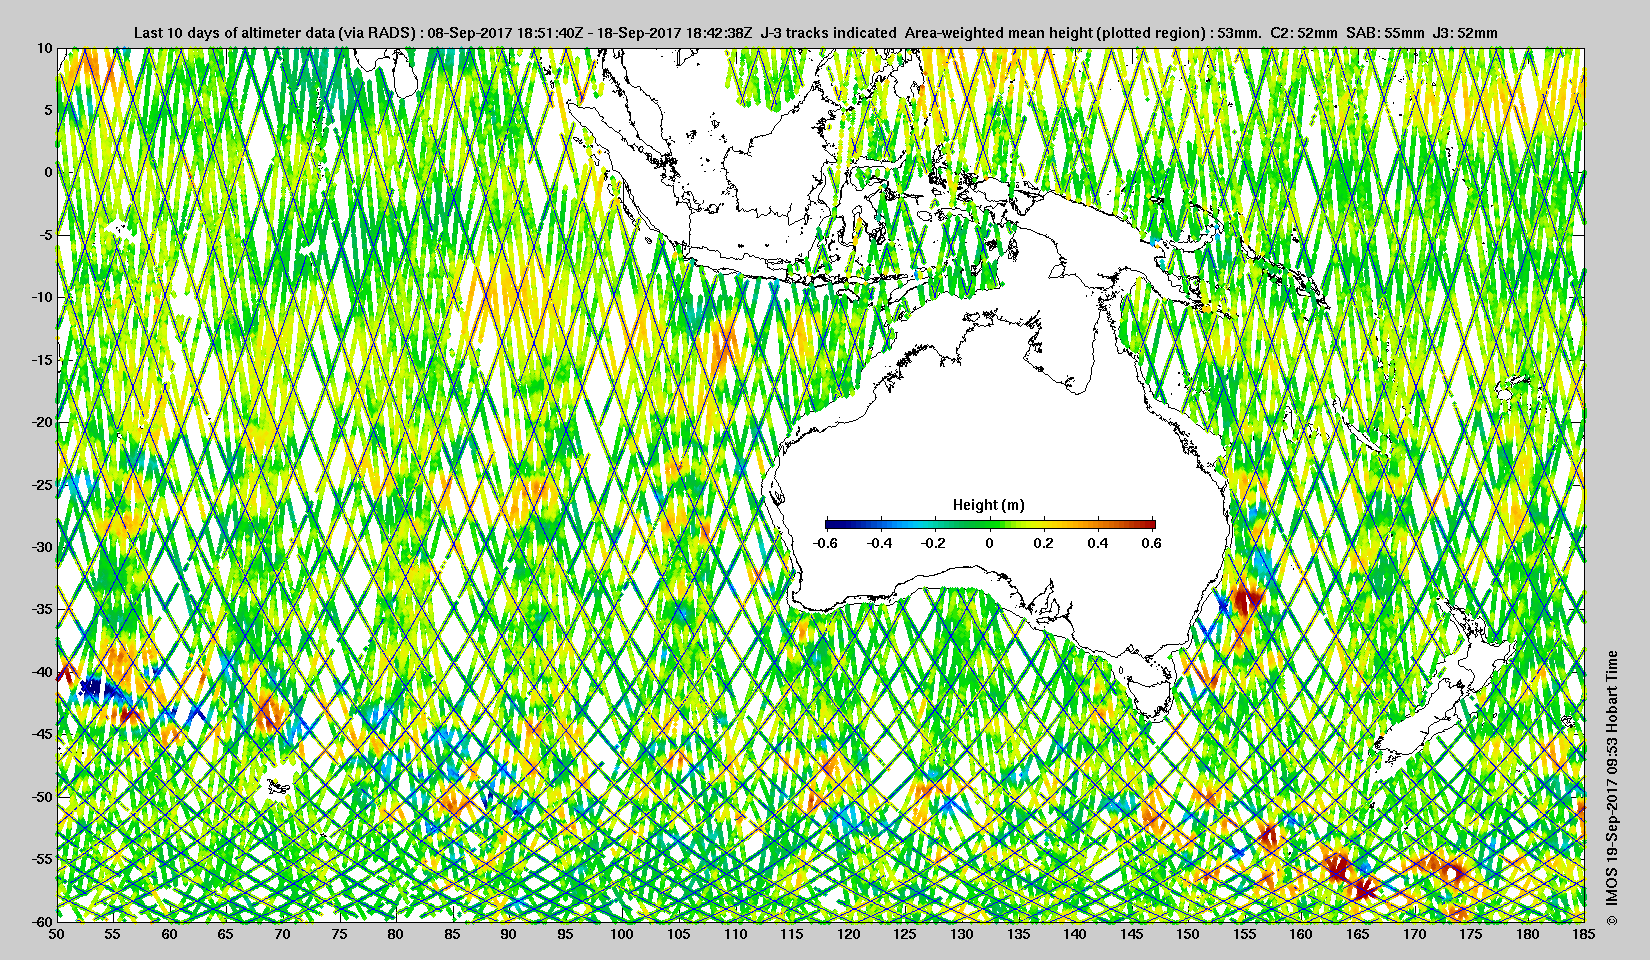
Task: Click the longitude tick label 150 on bottom axis
Action: (x=1188, y=935)
